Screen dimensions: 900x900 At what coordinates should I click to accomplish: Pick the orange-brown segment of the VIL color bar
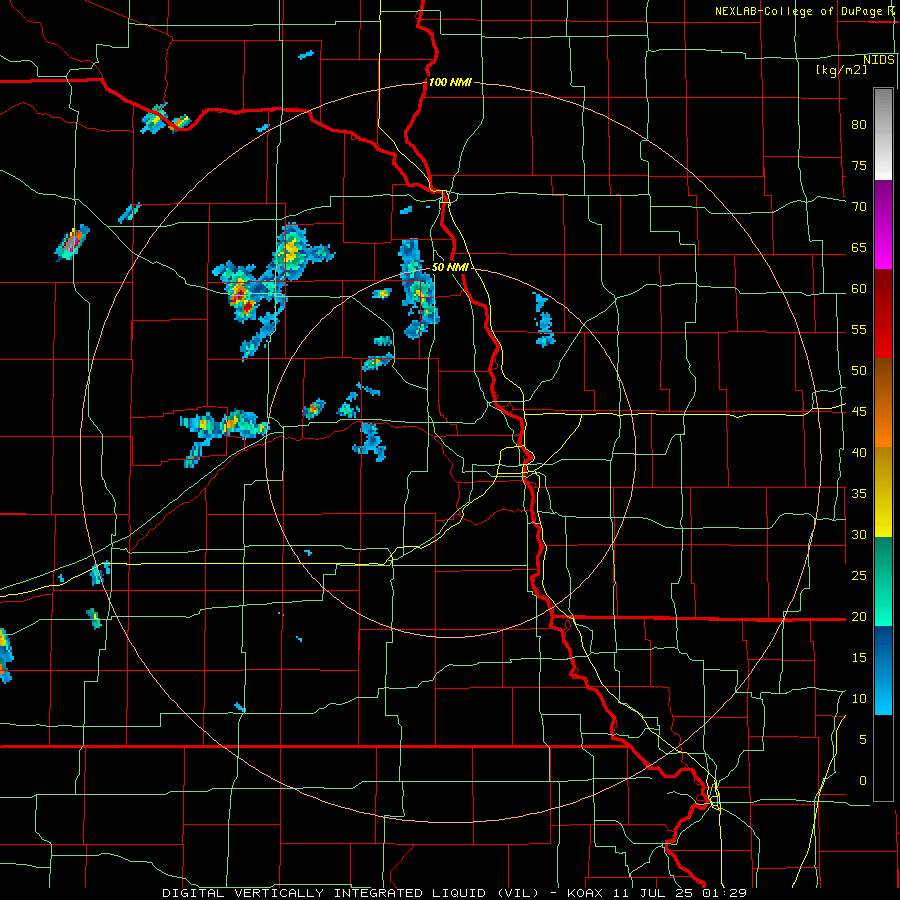tap(883, 403)
